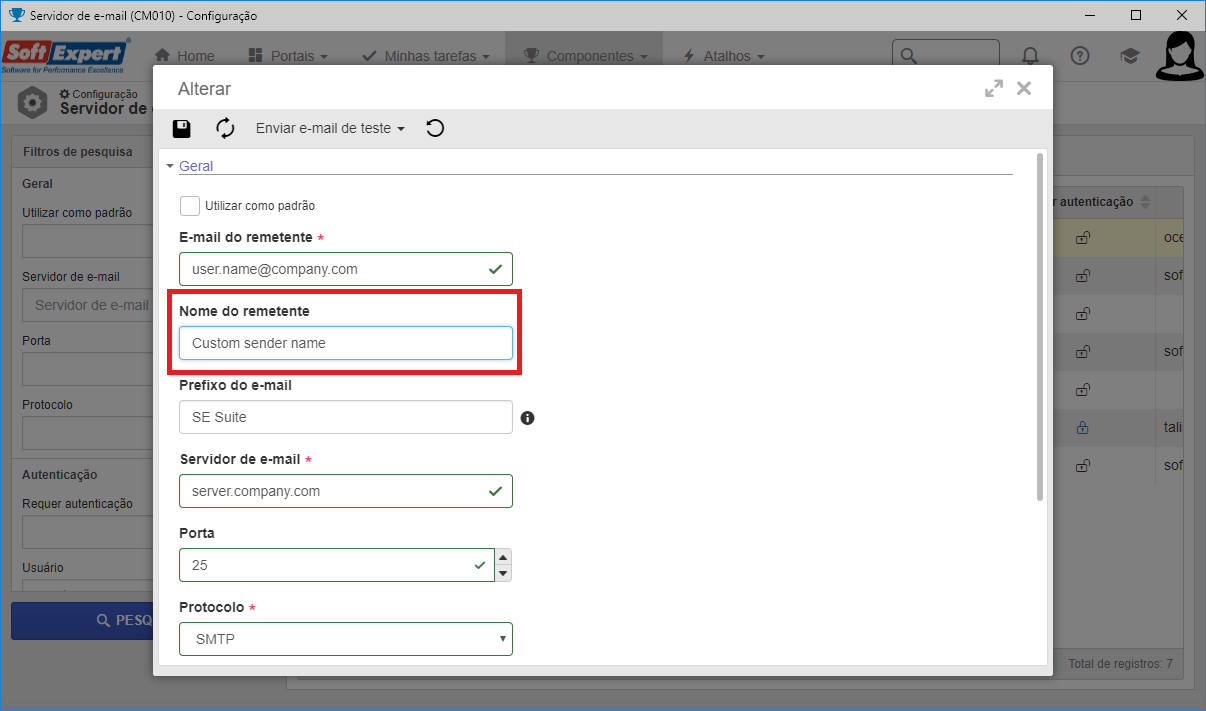Click the Requer autenticação filter field
Image resolution: width=1206 pixels, height=711 pixels.
[87, 532]
